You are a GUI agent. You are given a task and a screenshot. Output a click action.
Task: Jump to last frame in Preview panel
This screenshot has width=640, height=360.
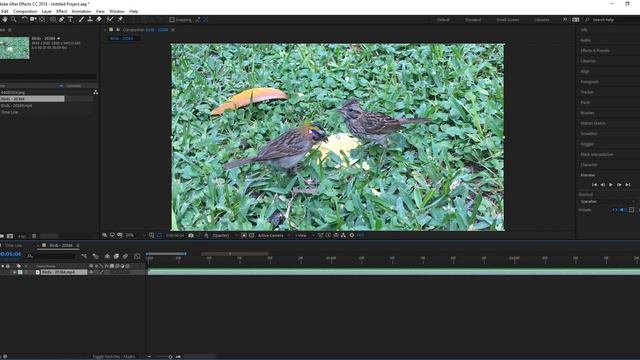pyautogui.click(x=628, y=185)
